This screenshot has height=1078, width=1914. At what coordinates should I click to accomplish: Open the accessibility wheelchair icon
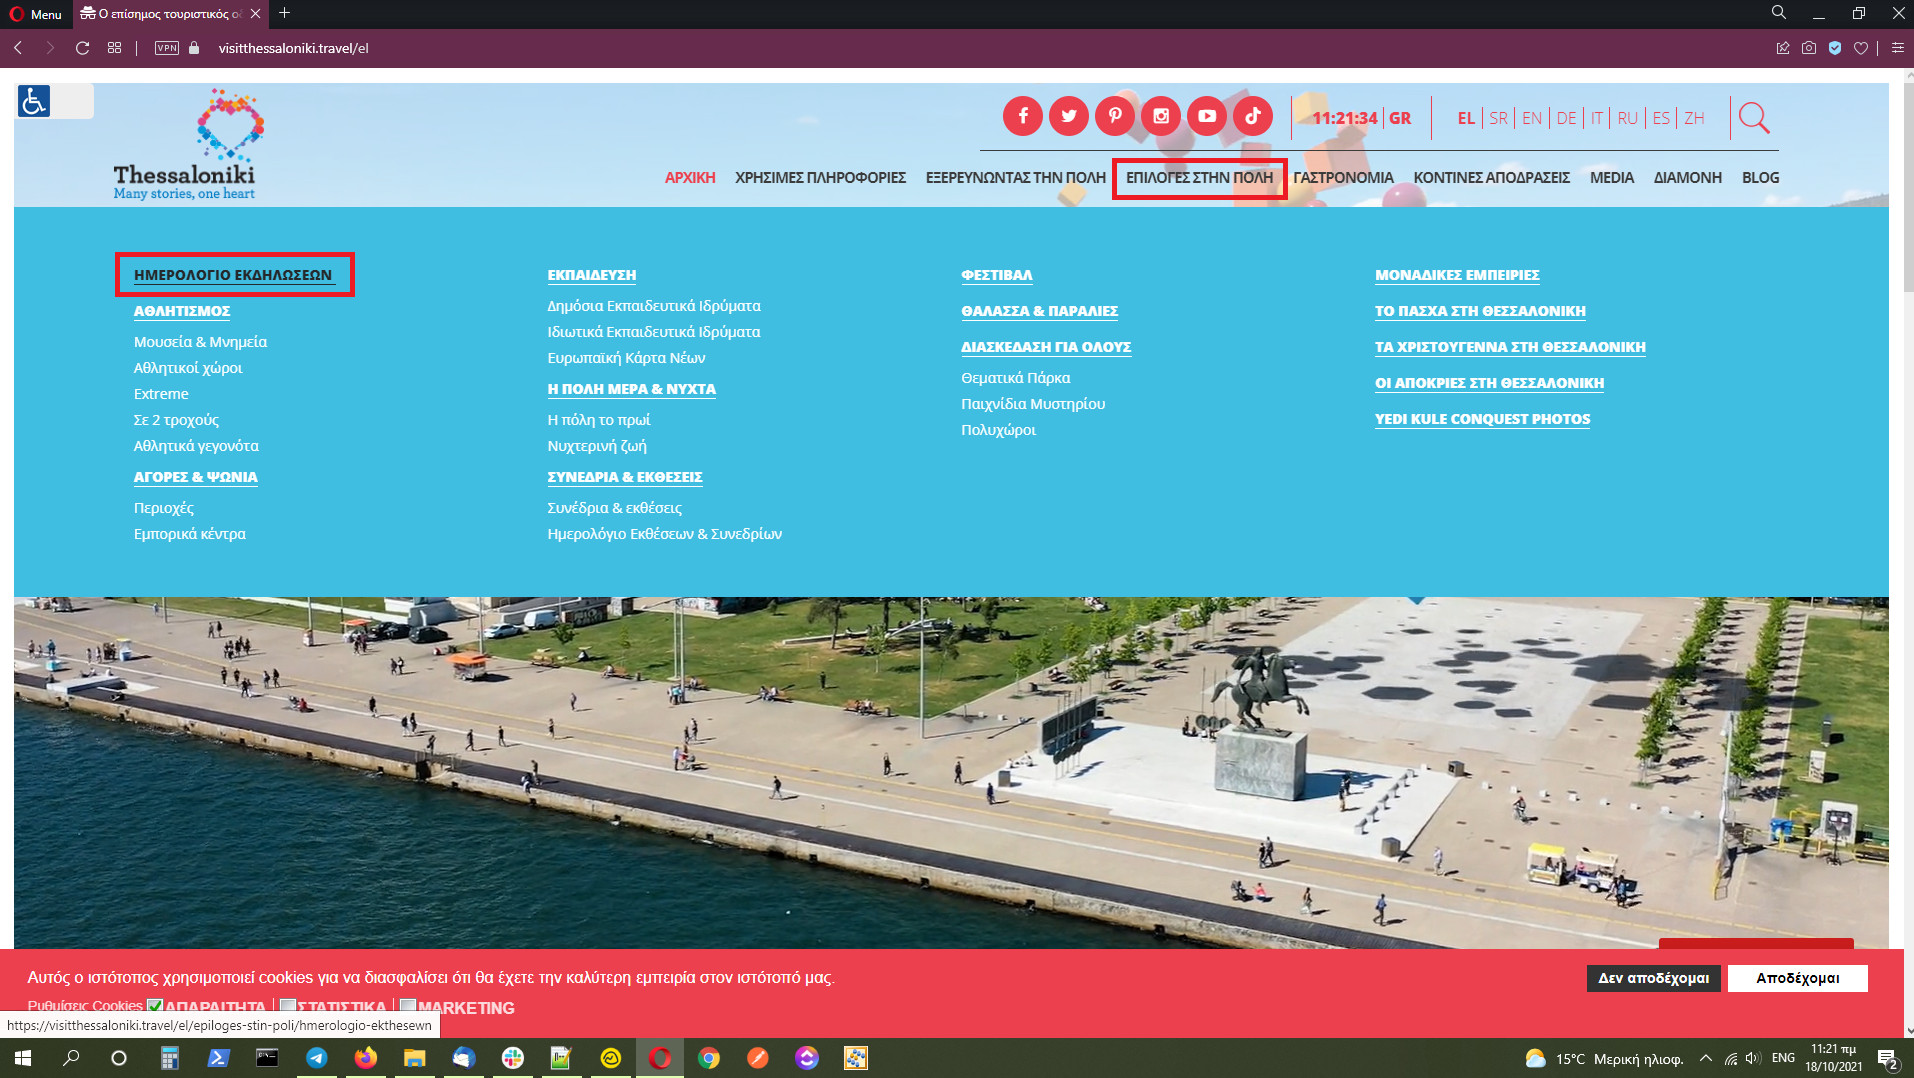tap(34, 101)
